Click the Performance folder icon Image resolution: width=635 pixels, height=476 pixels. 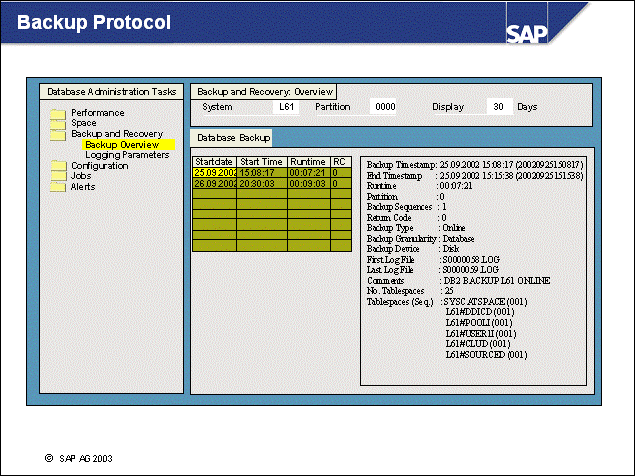58,113
